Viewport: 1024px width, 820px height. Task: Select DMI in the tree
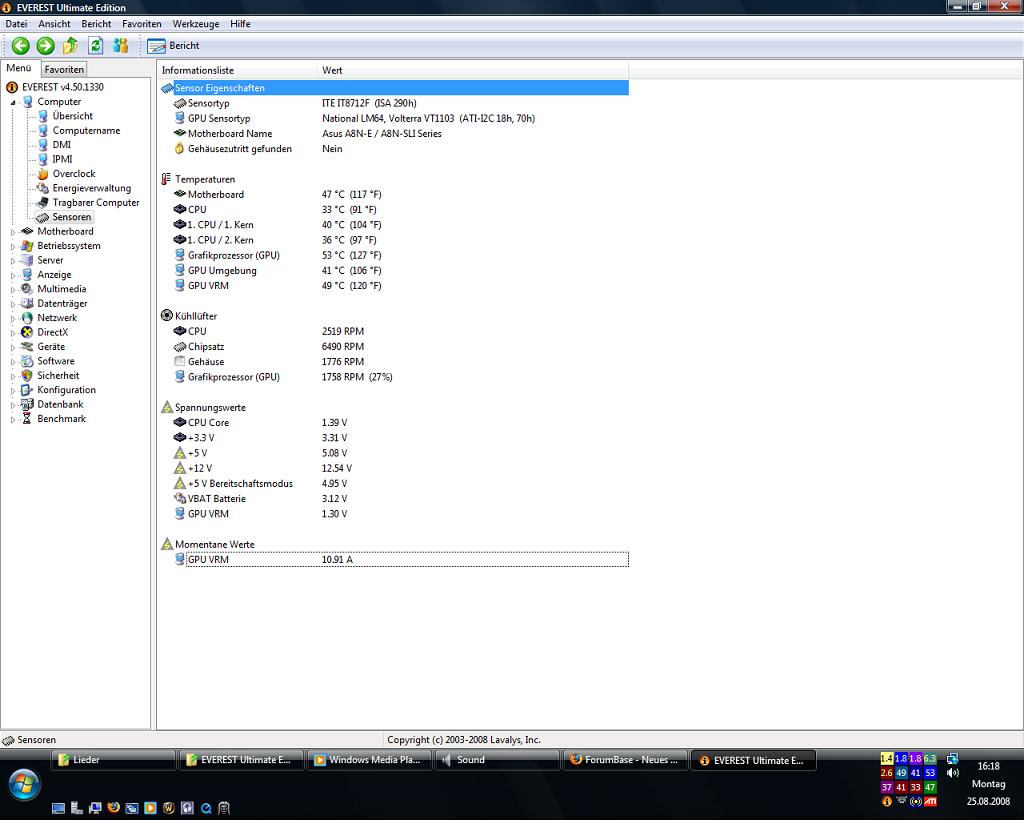[x=61, y=144]
